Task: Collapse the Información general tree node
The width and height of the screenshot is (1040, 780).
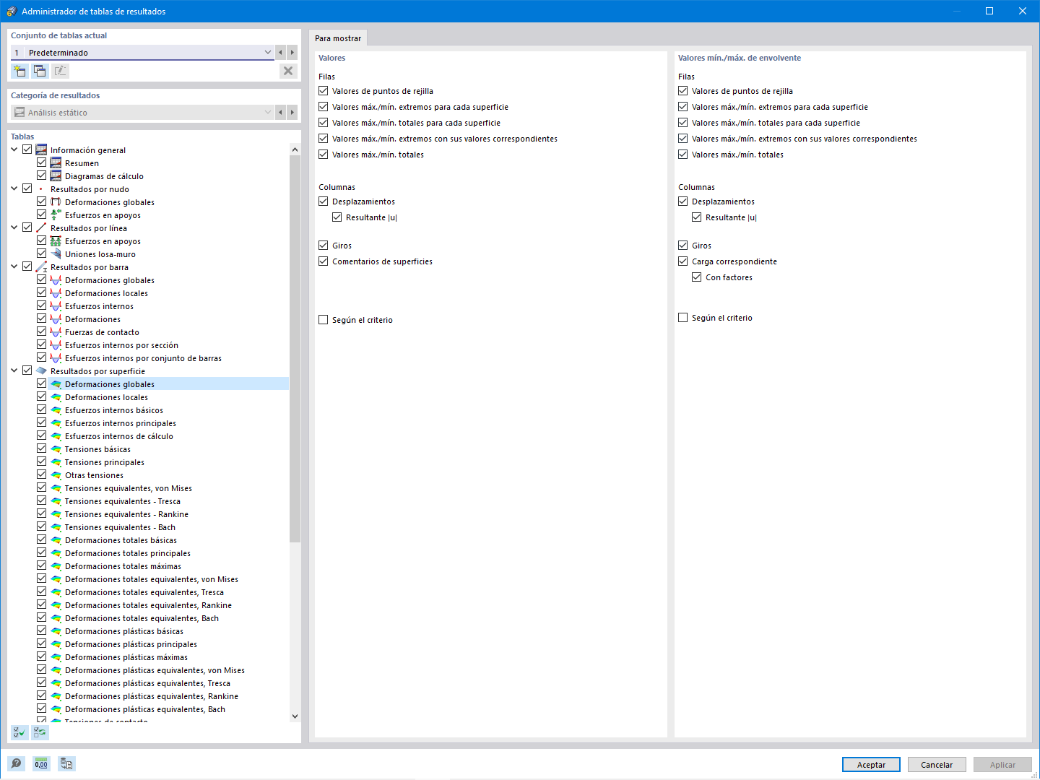Action: [x=15, y=150]
